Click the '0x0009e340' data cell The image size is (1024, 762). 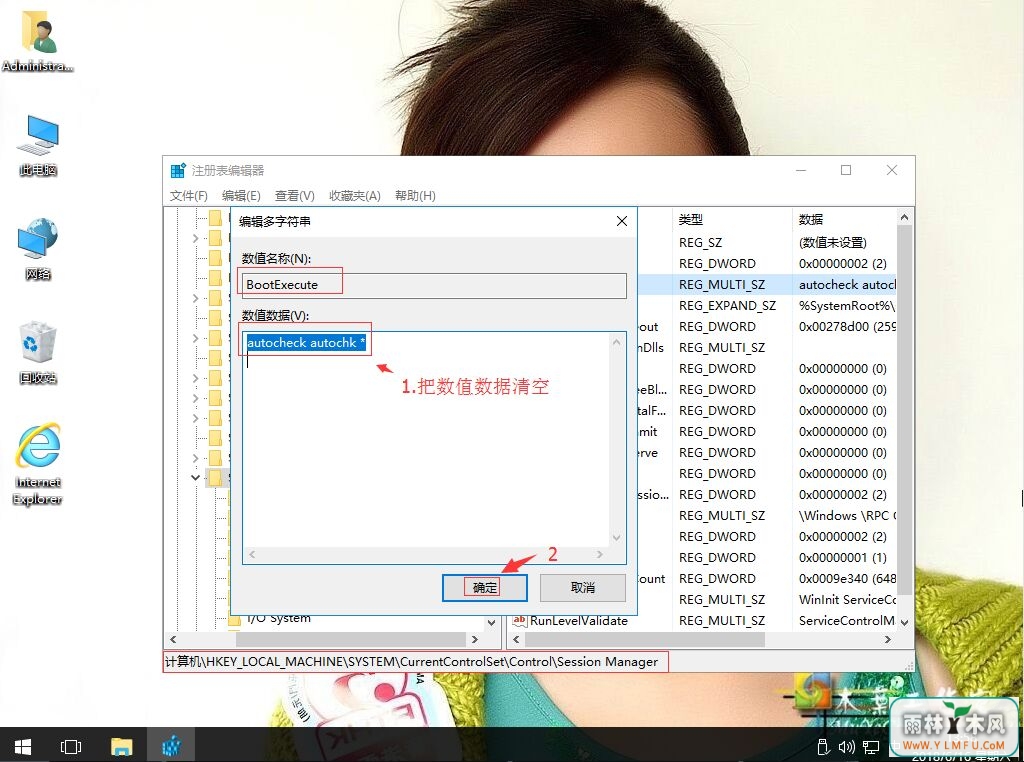(x=847, y=579)
